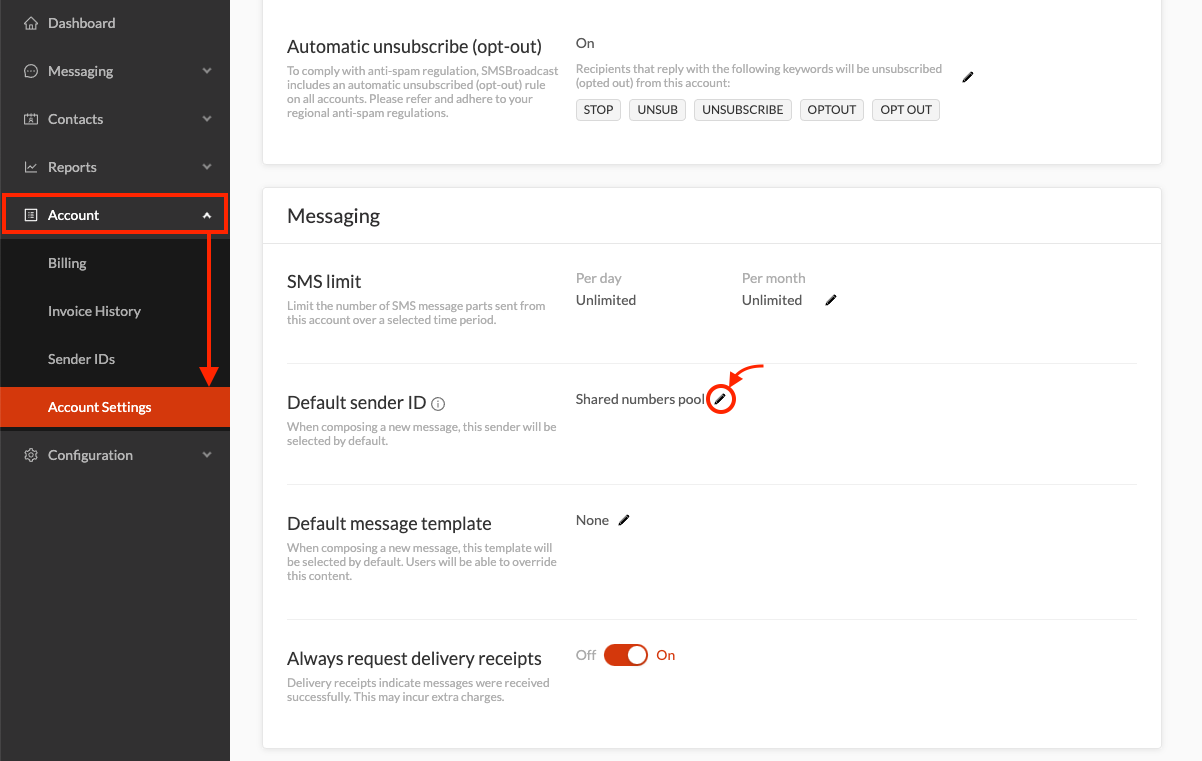Expand the Reports sidebar section
The image size is (1202, 761).
208,166
